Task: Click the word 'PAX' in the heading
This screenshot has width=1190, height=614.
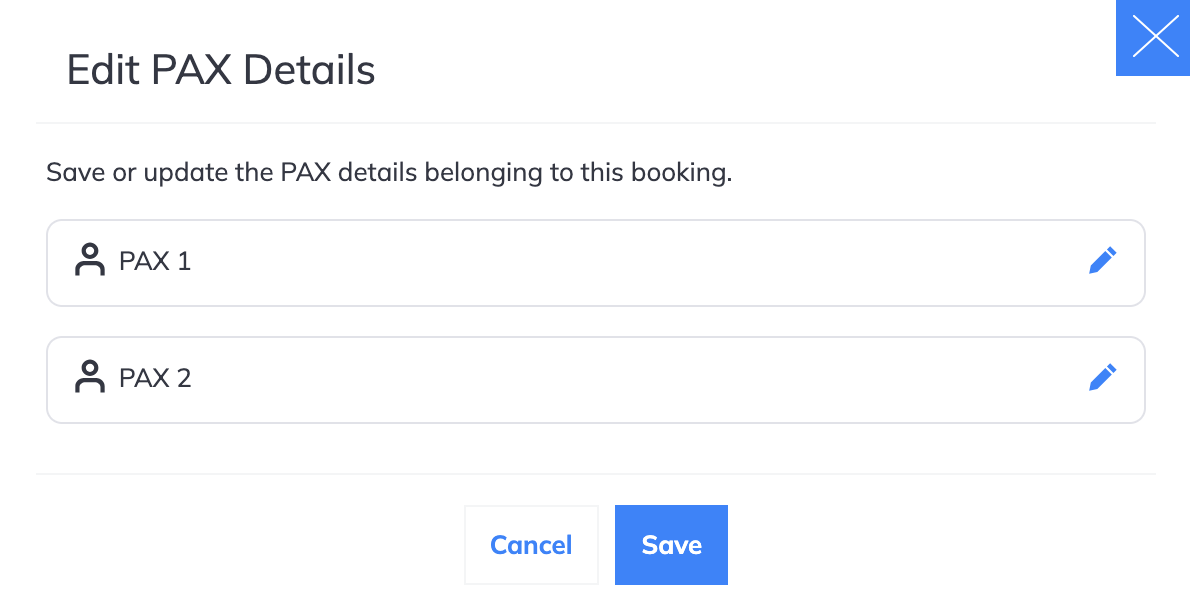Action: (x=191, y=70)
